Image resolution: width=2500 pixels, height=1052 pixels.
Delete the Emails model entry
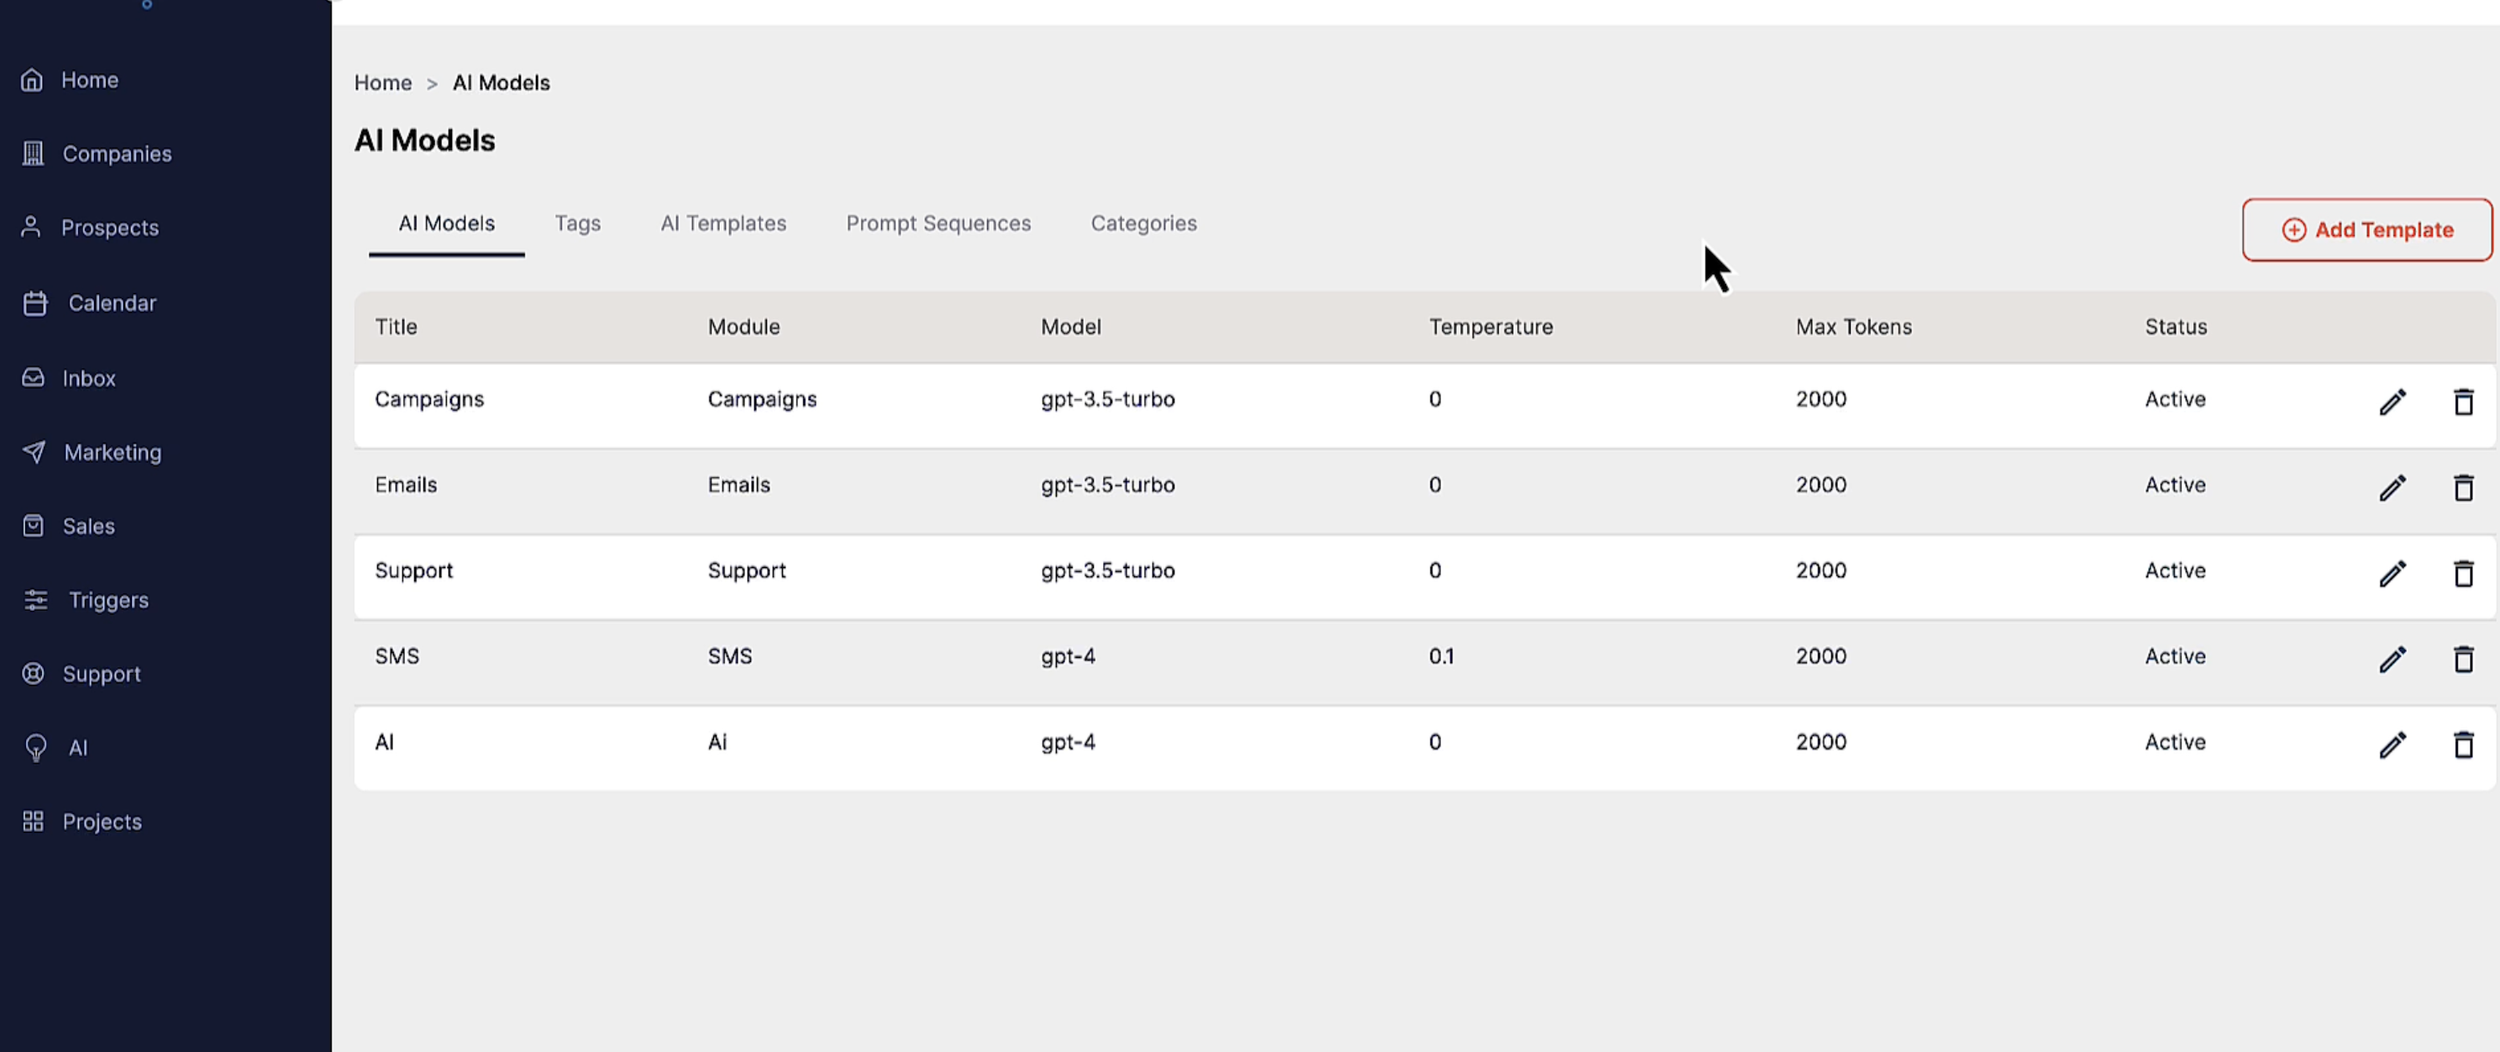tap(2463, 488)
